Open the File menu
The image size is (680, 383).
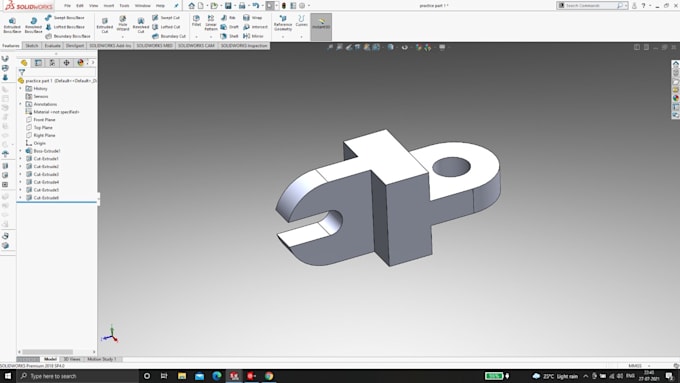point(67,6)
